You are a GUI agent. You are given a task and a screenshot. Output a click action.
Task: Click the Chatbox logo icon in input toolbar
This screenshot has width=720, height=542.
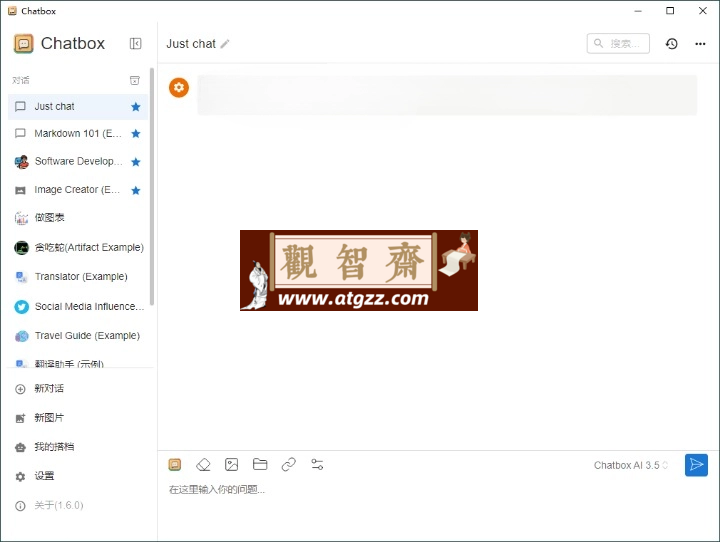(x=174, y=465)
